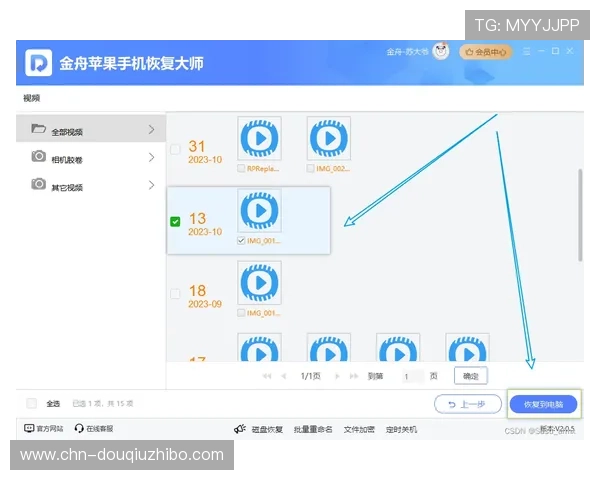Image resolution: width=600 pixels, height=480 pixels.
Task: Open the 会员中心 member center button
Action: click(x=486, y=52)
